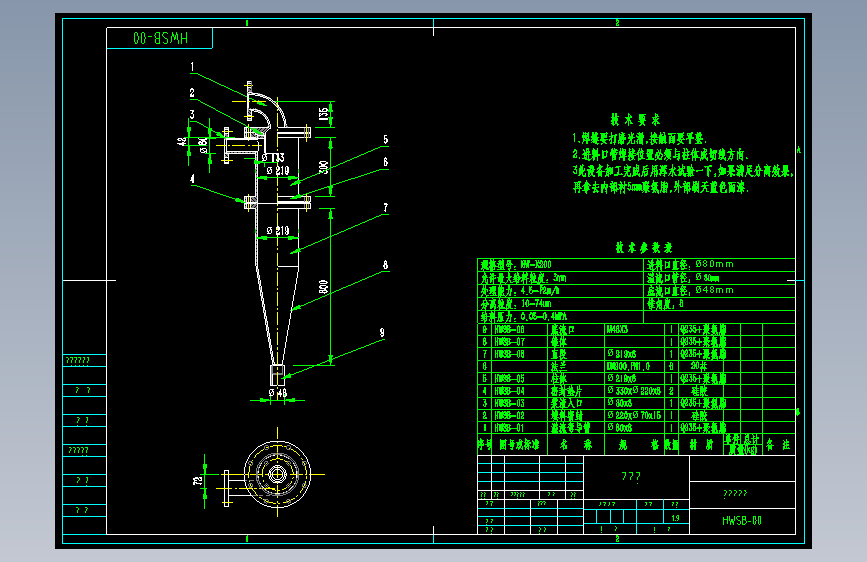
Task: Select part code HWSB-02 in parts list
Action: tap(509, 415)
